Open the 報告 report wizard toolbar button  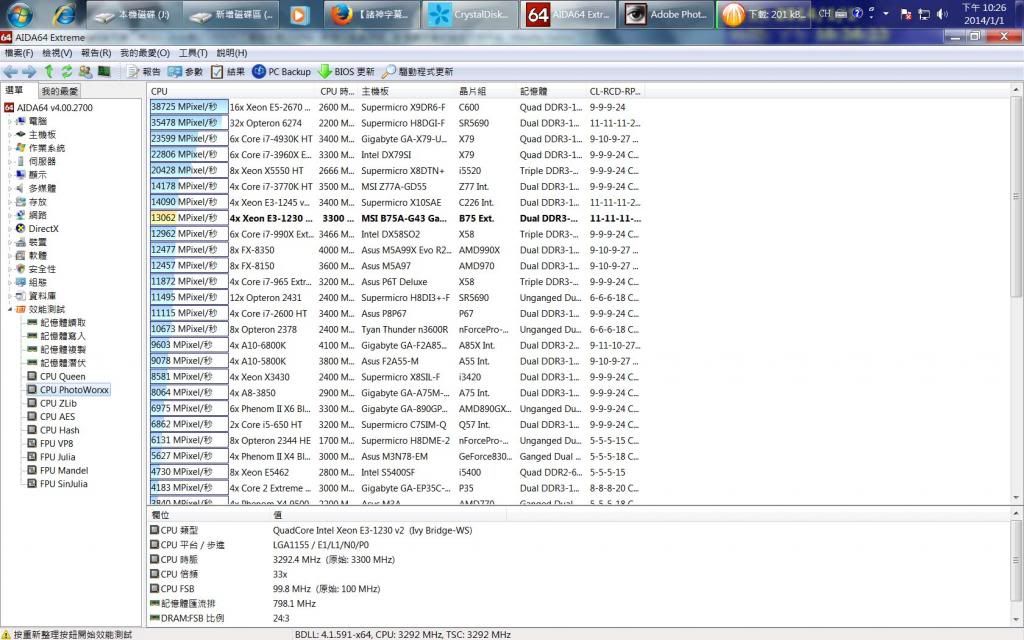tap(144, 72)
